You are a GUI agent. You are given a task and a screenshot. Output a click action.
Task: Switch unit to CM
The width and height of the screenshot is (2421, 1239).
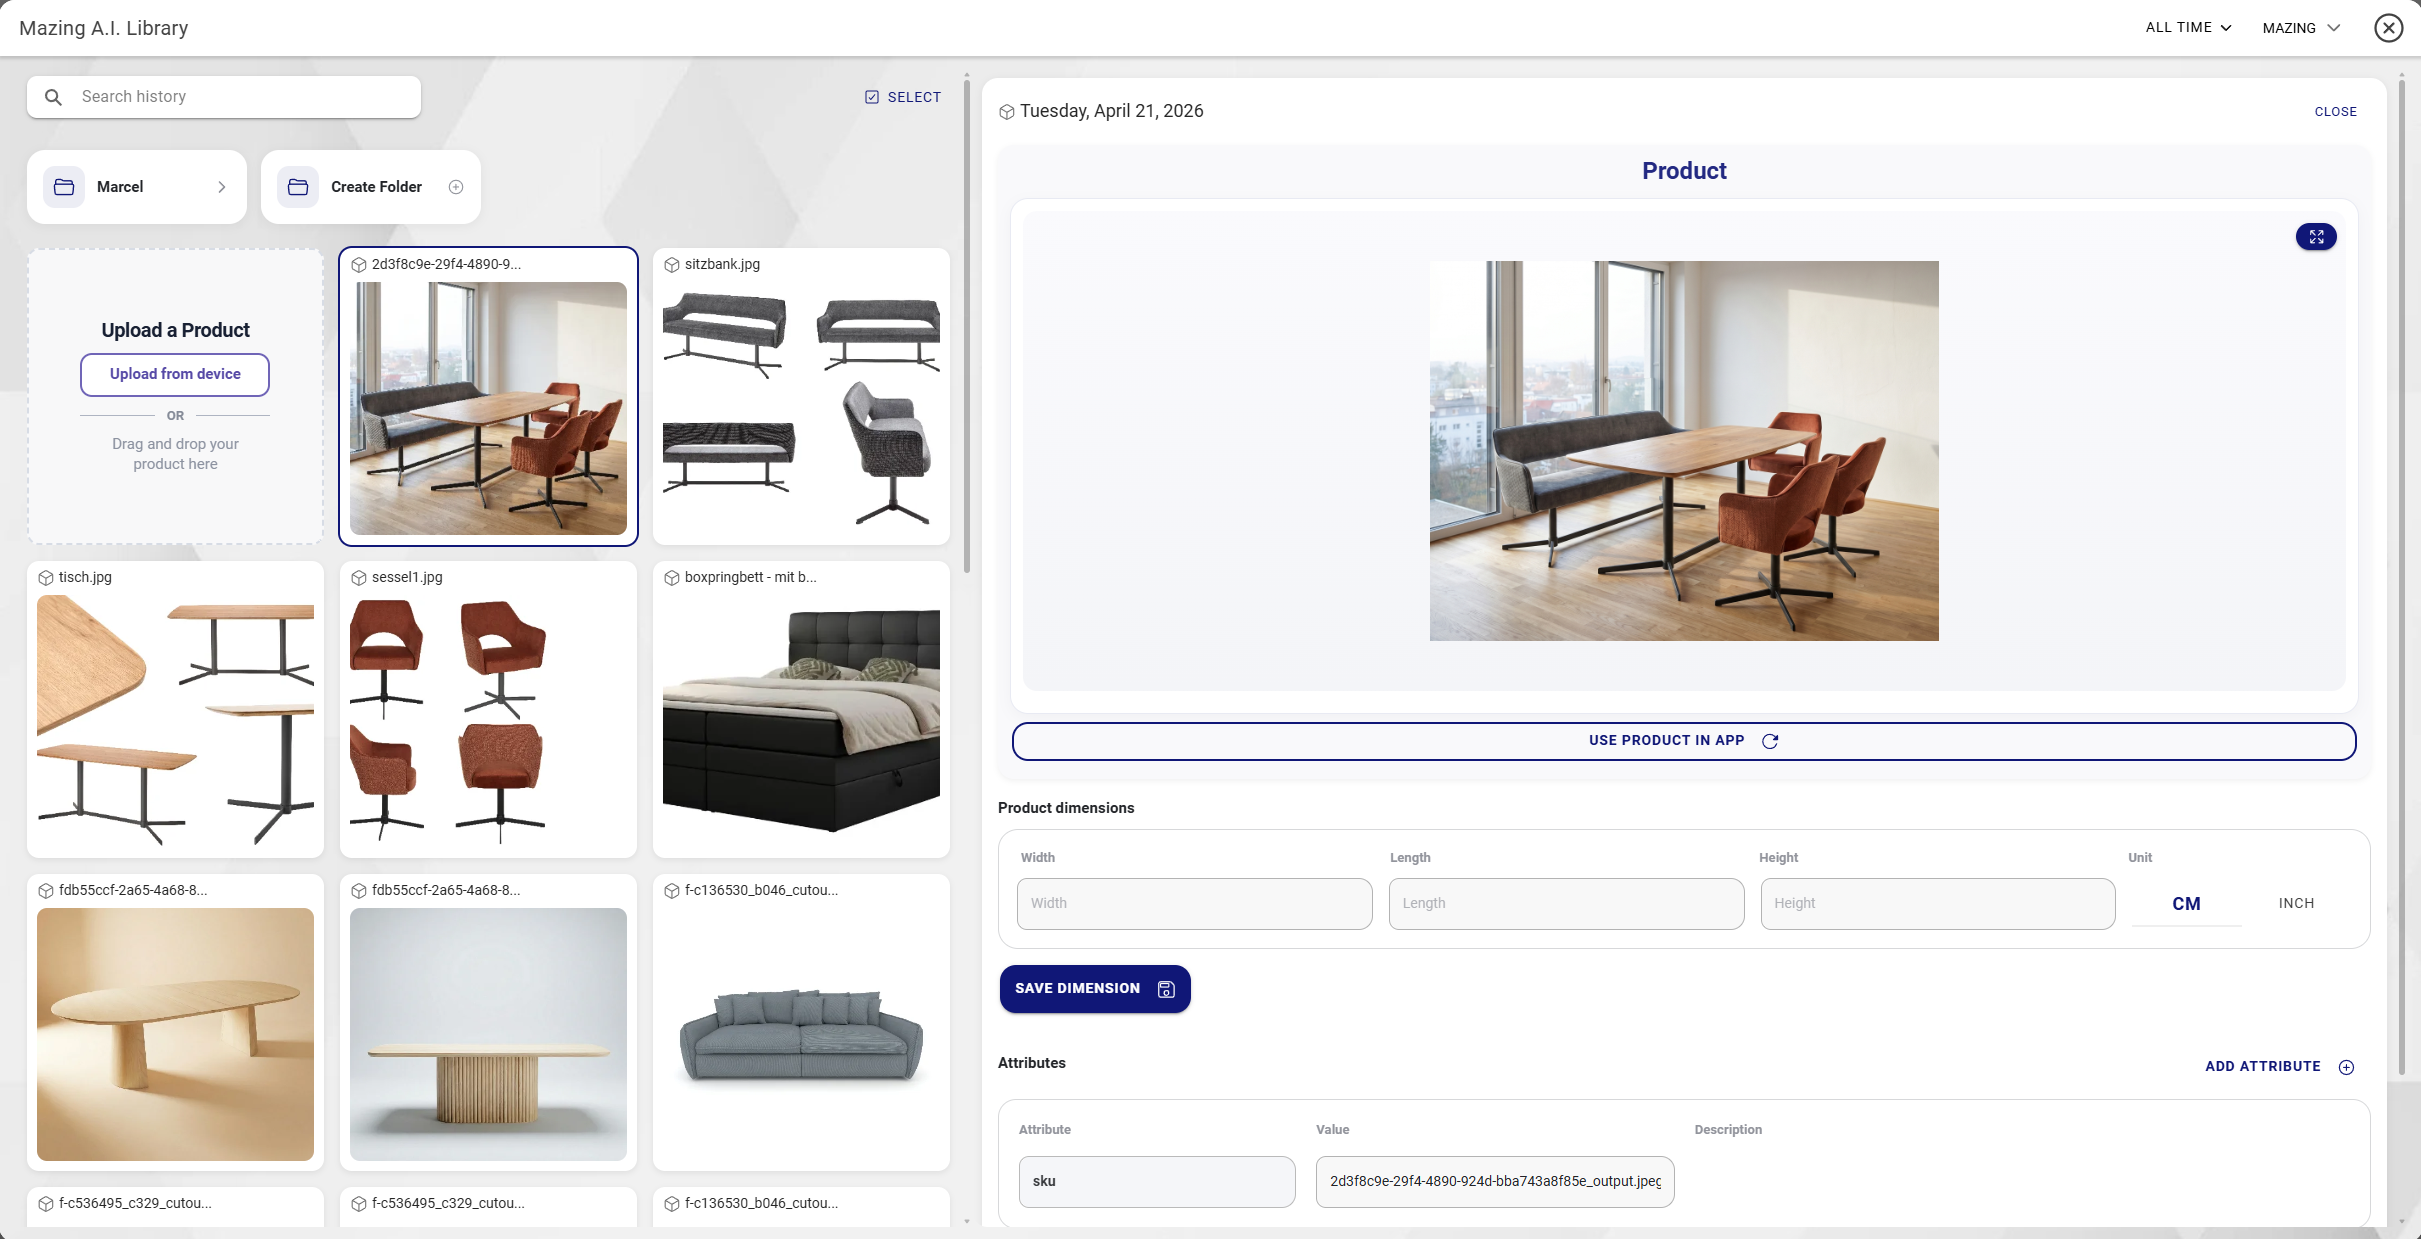point(2187,903)
